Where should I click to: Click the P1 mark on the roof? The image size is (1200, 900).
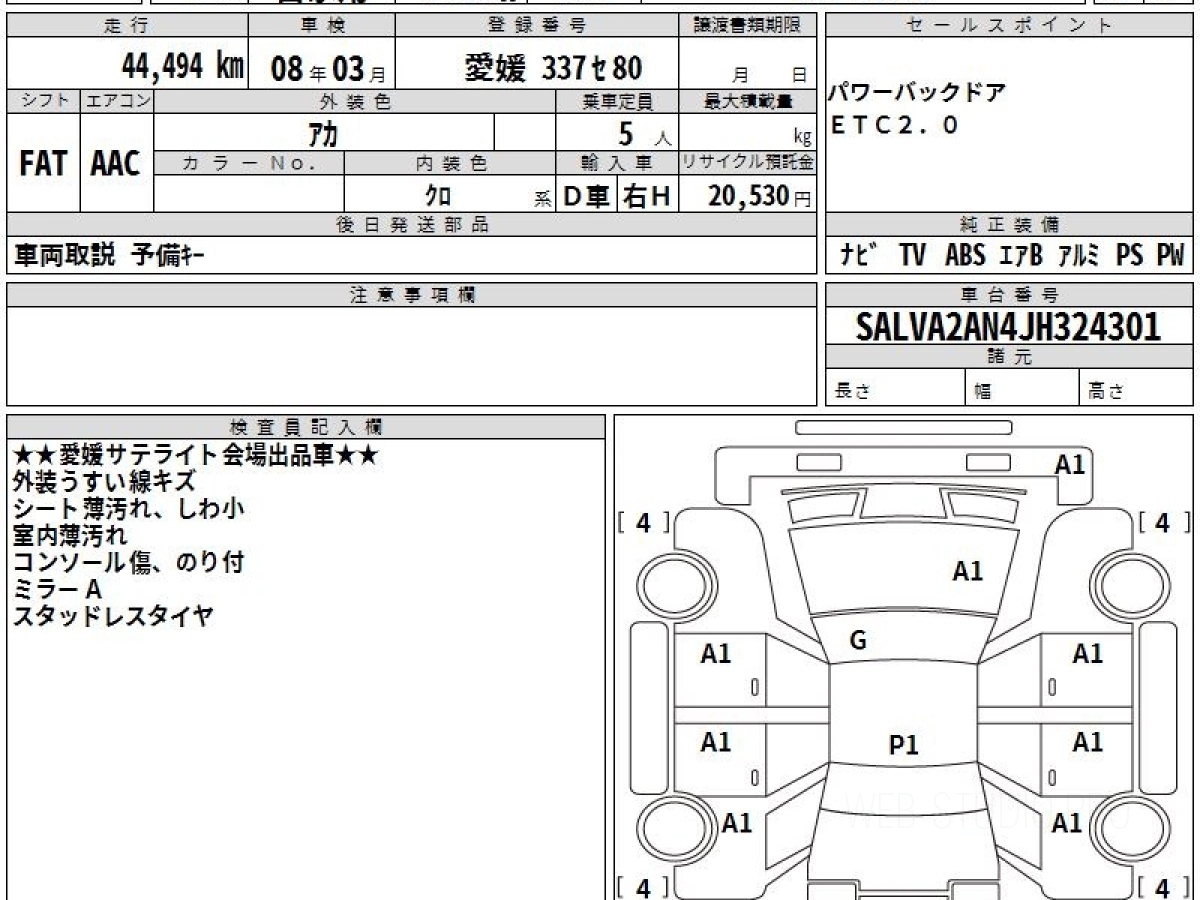click(x=904, y=744)
